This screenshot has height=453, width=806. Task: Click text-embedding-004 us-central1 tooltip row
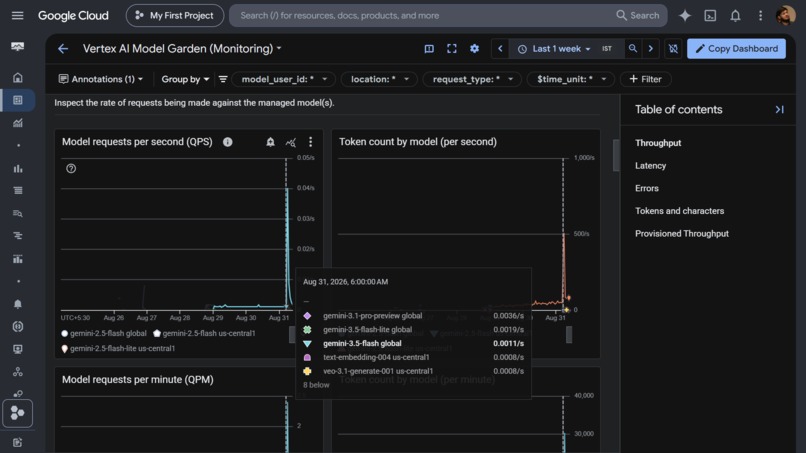point(413,357)
